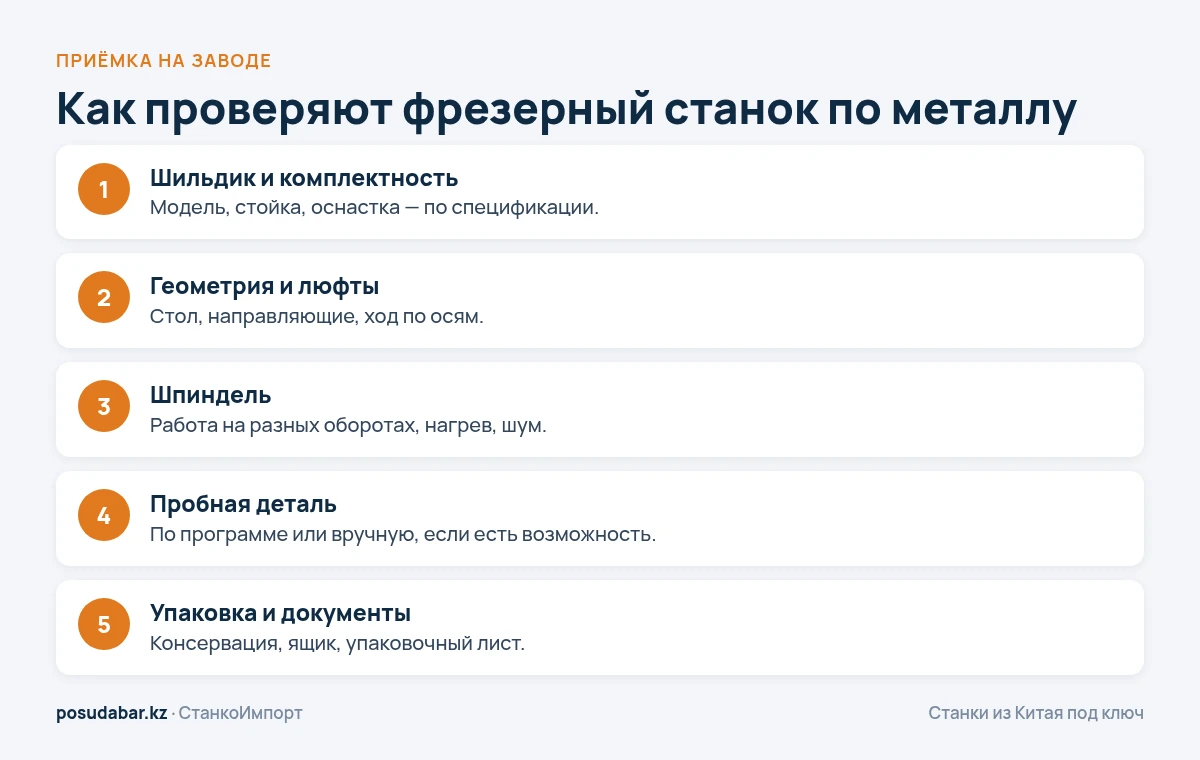Screen dimensions: 1200x760
Task: Click the main title 'Как проверяют фрезерный станок по металлу'
Action: coord(566,109)
